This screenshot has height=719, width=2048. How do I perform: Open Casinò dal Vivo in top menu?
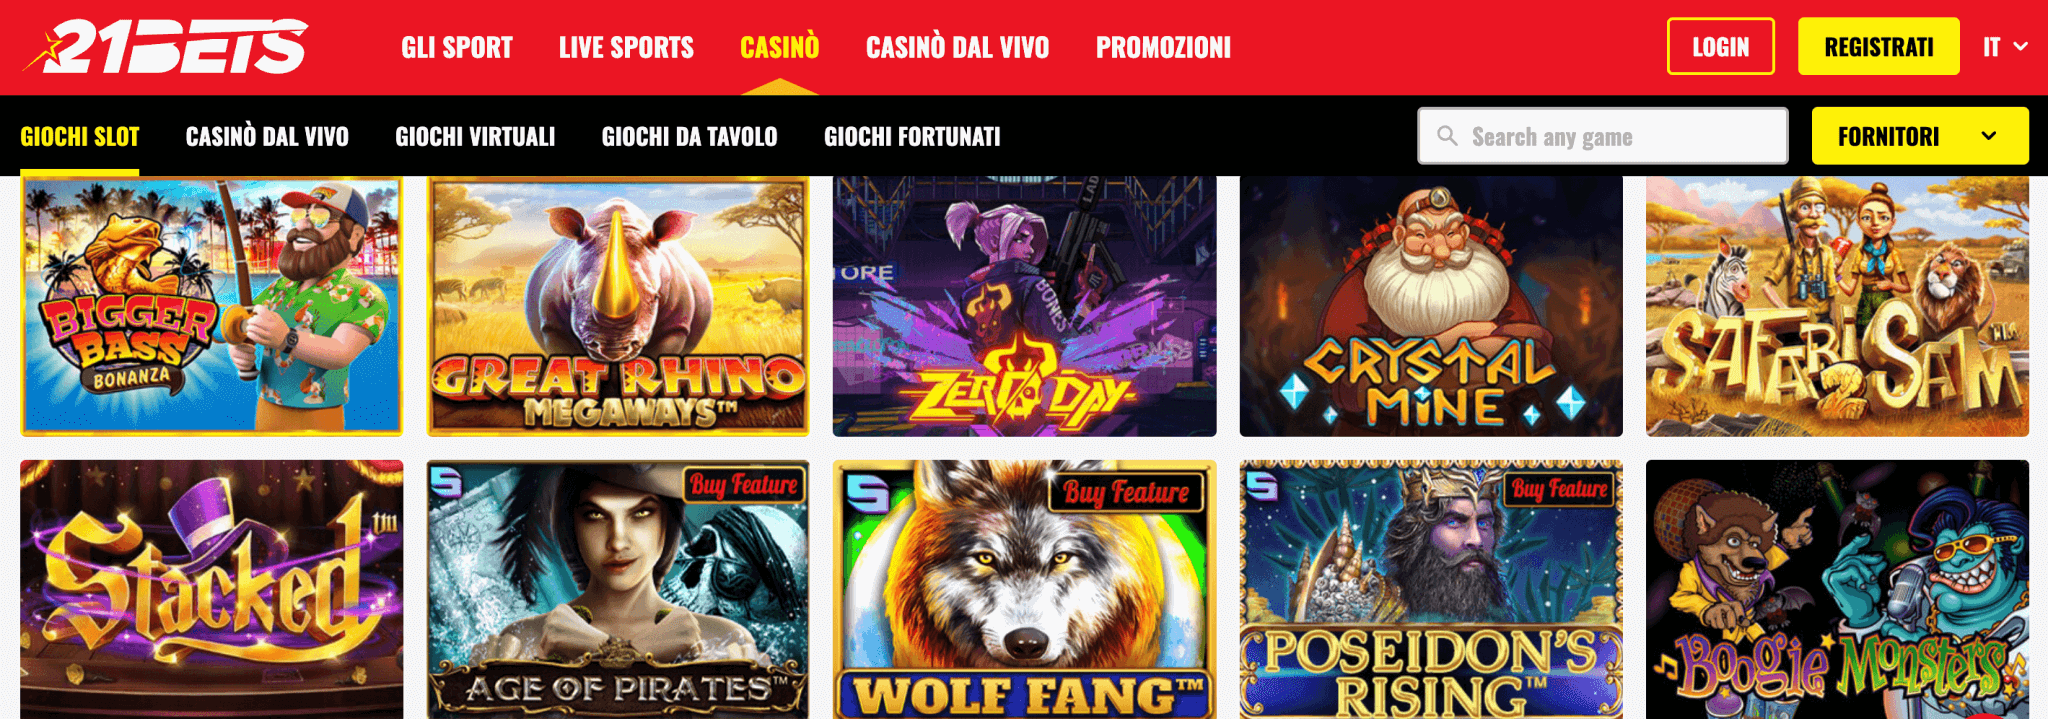coord(957,47)
